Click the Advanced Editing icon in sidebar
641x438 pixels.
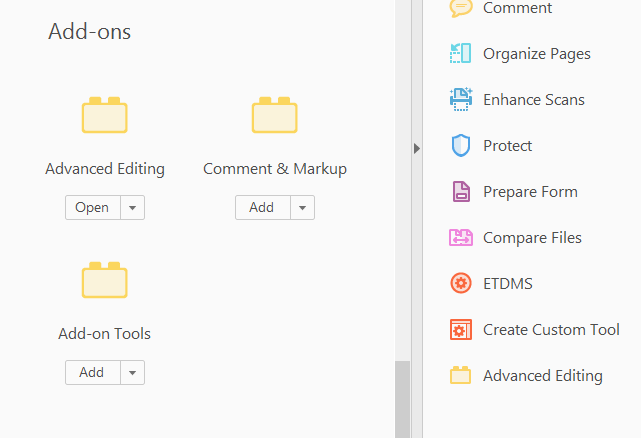(460, 376)
